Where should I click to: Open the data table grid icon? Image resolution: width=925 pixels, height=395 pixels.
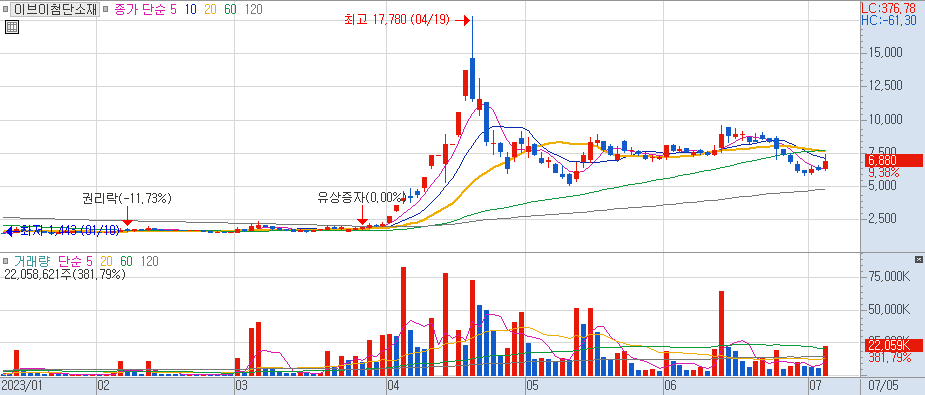coord(12,27)
